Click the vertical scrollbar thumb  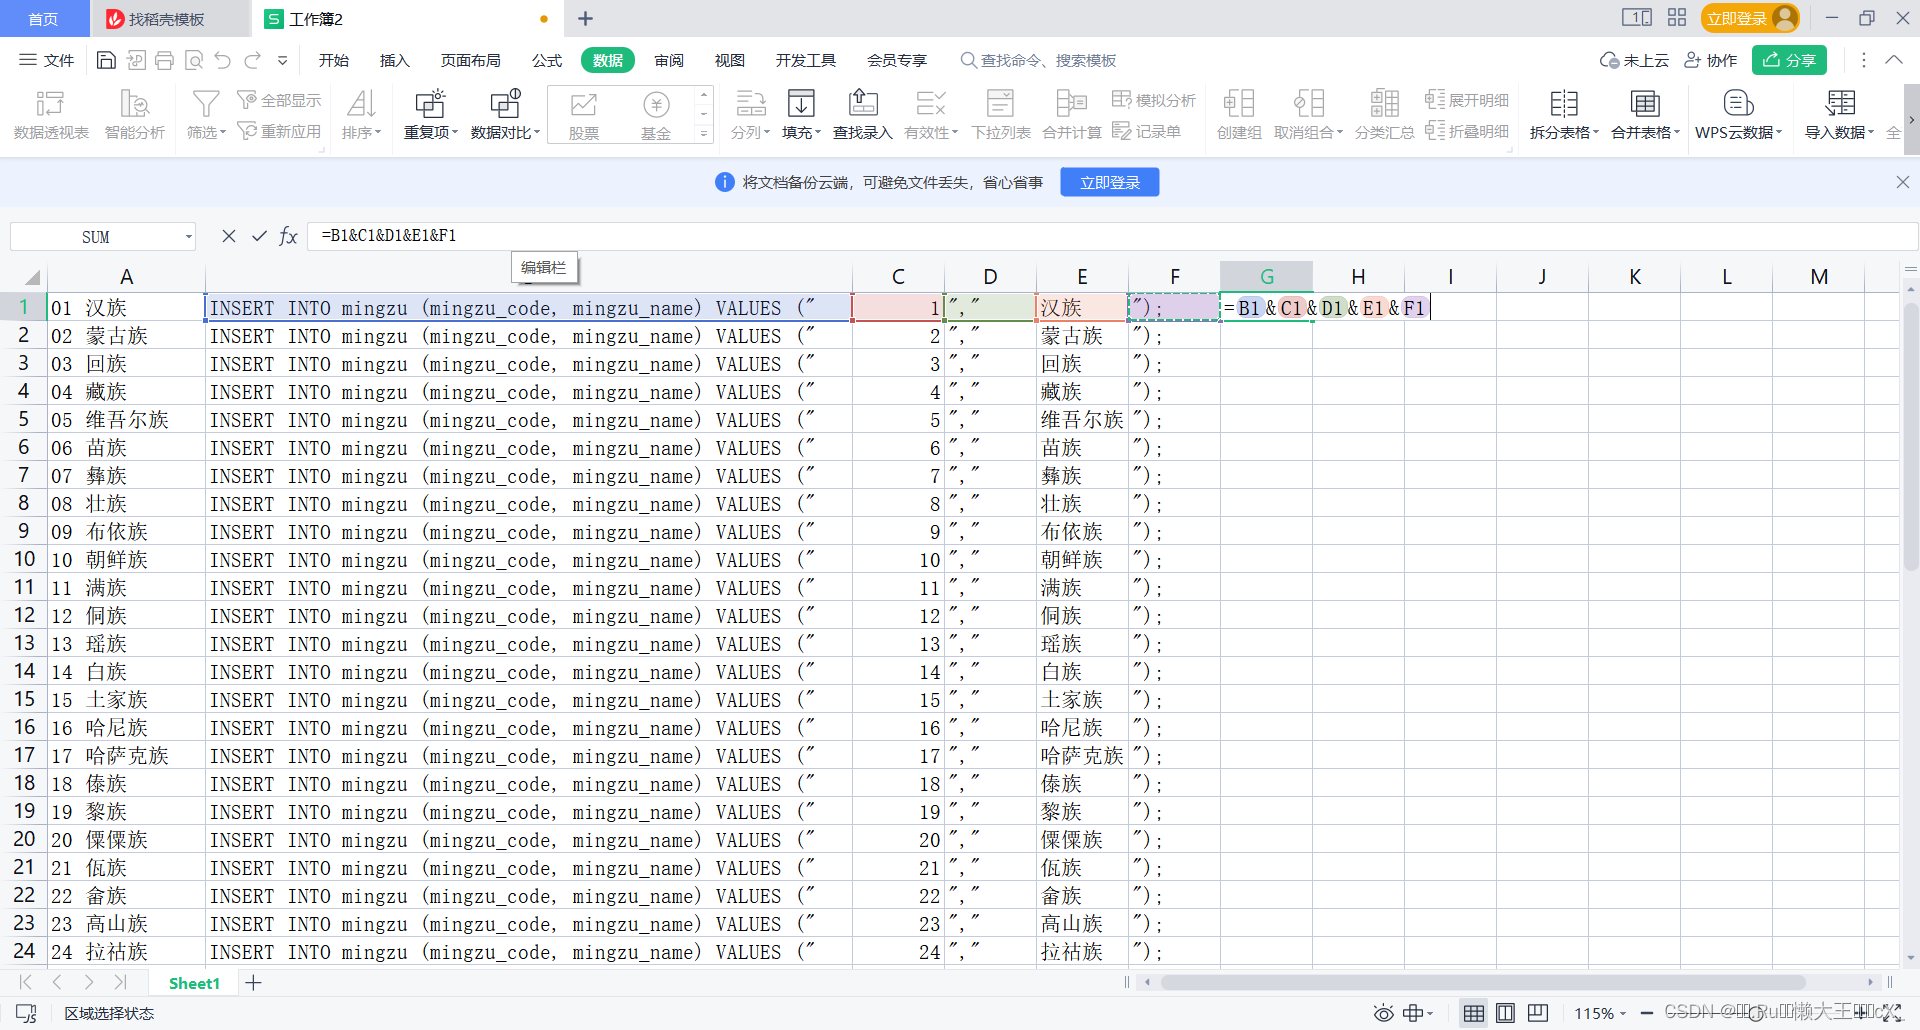pyautogui.click(x=1910, y=435)
